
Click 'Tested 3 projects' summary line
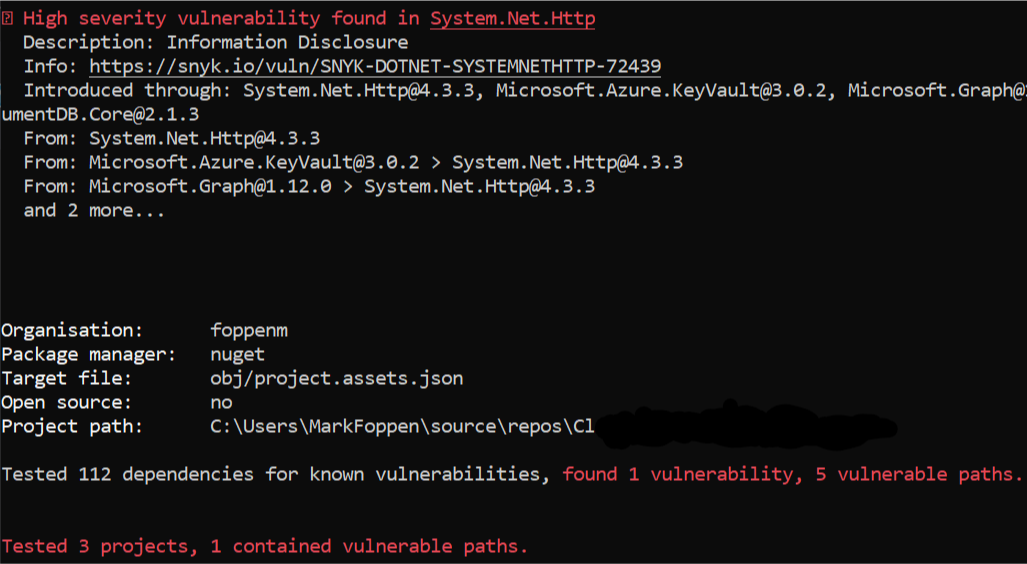[265, 546]
